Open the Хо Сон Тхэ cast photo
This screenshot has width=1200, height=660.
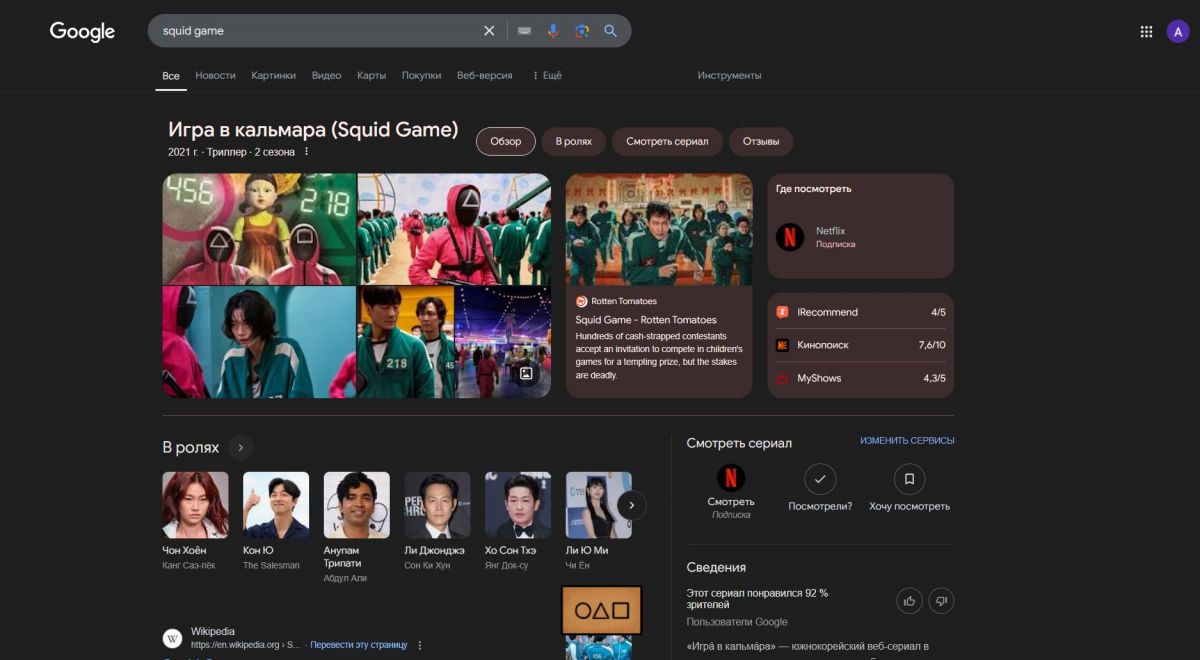click(518, 505)
